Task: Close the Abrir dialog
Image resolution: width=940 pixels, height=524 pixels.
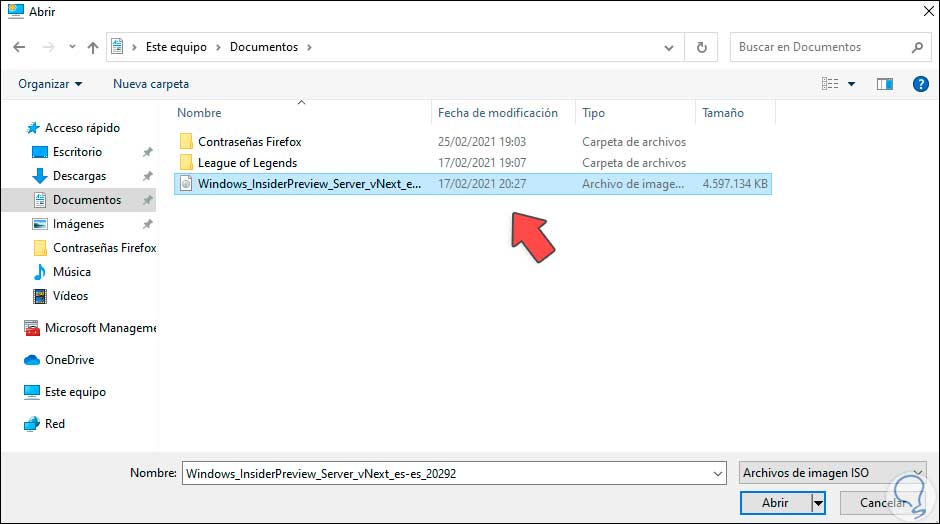Action: (x=928, y=11)
